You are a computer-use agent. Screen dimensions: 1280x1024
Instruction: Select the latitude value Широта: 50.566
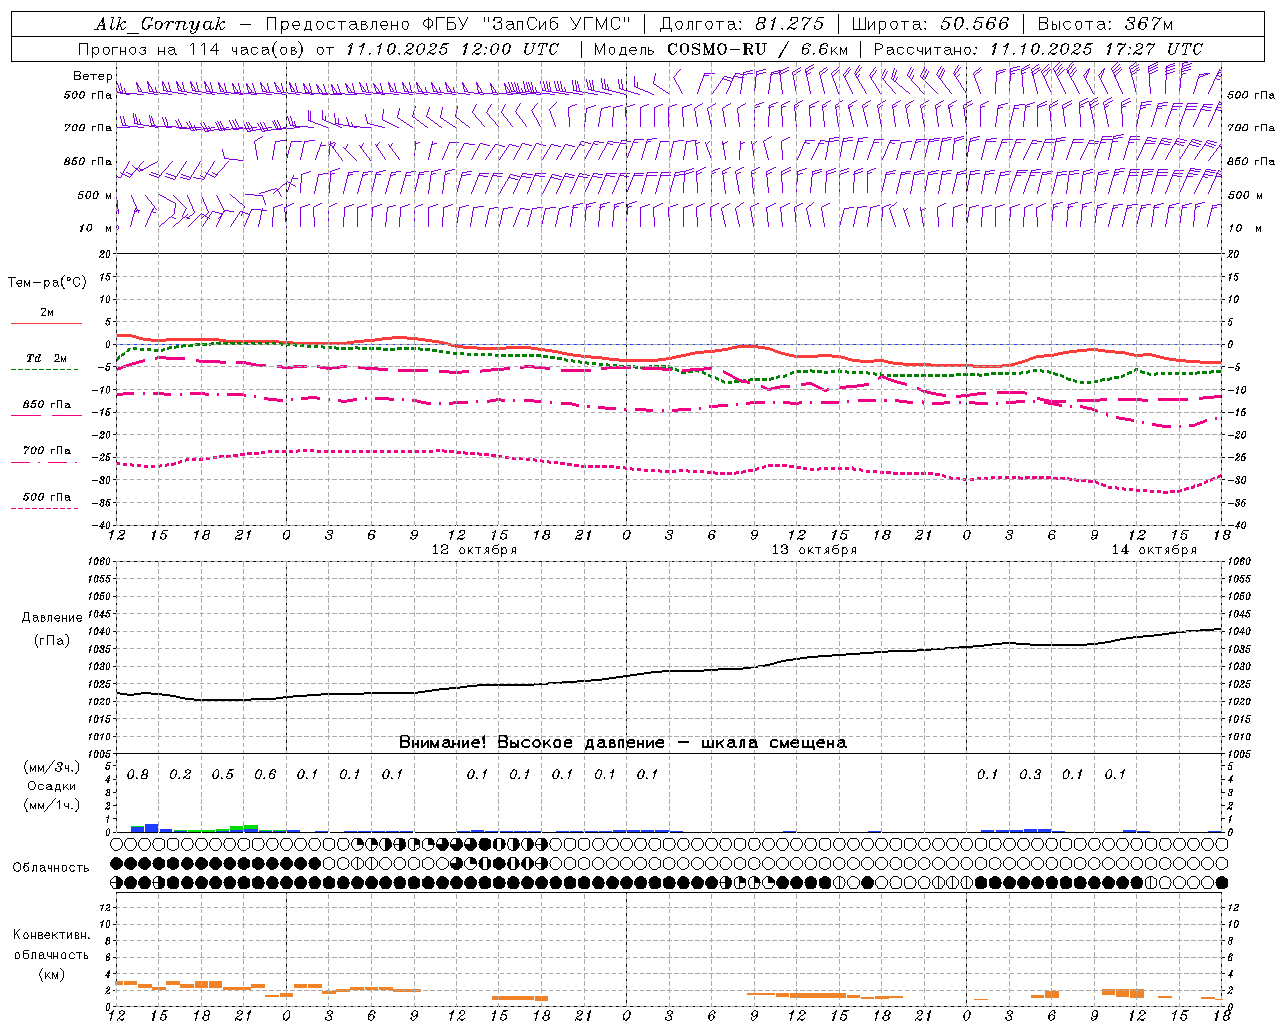coord(931,24)
